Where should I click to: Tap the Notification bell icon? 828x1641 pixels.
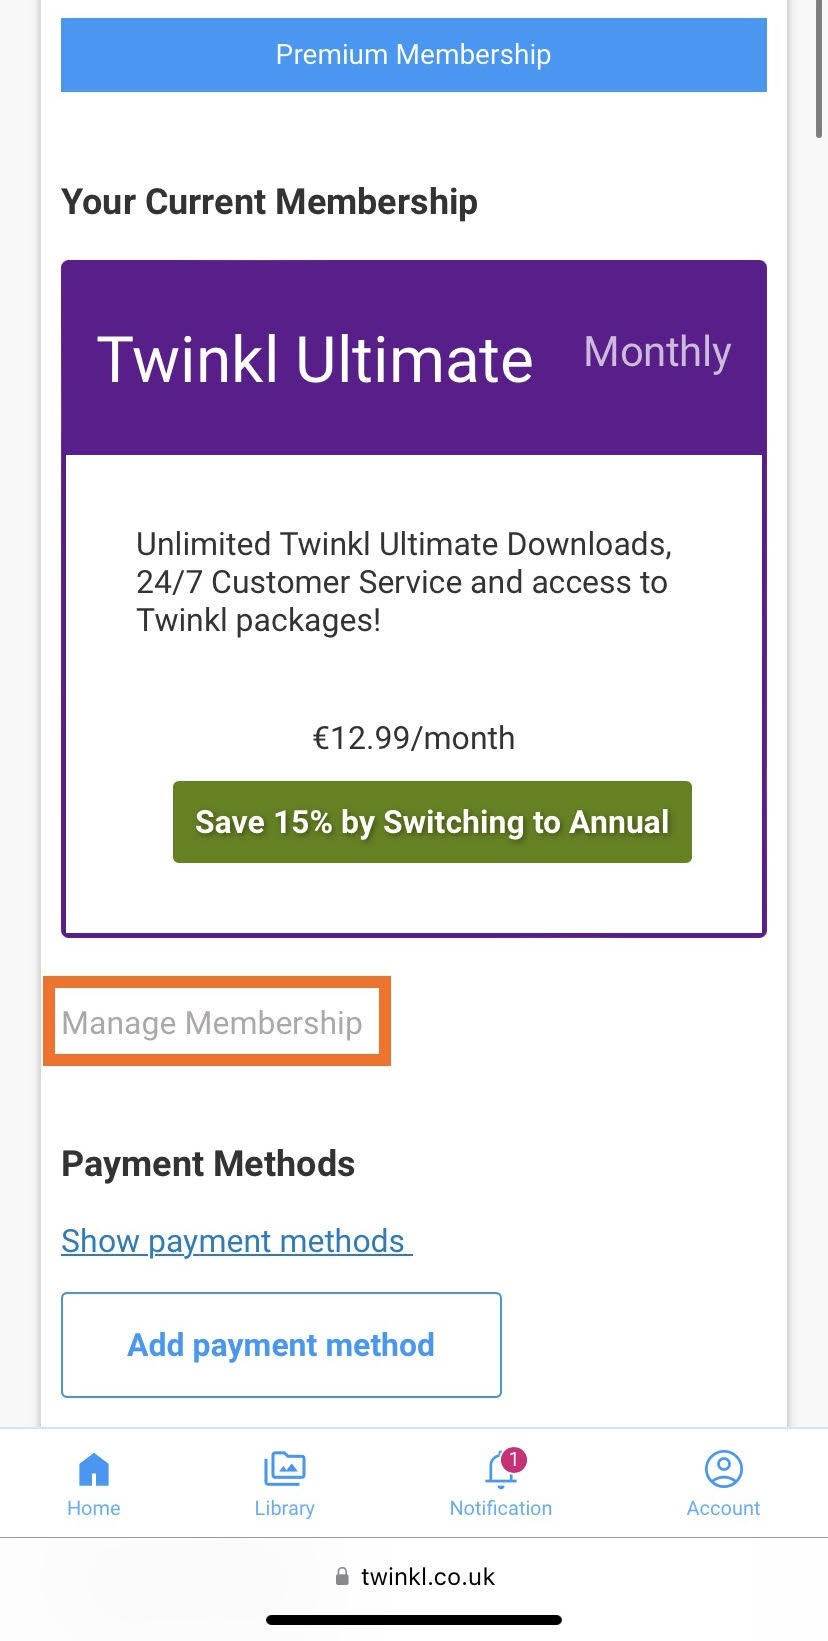(499, 1471)
